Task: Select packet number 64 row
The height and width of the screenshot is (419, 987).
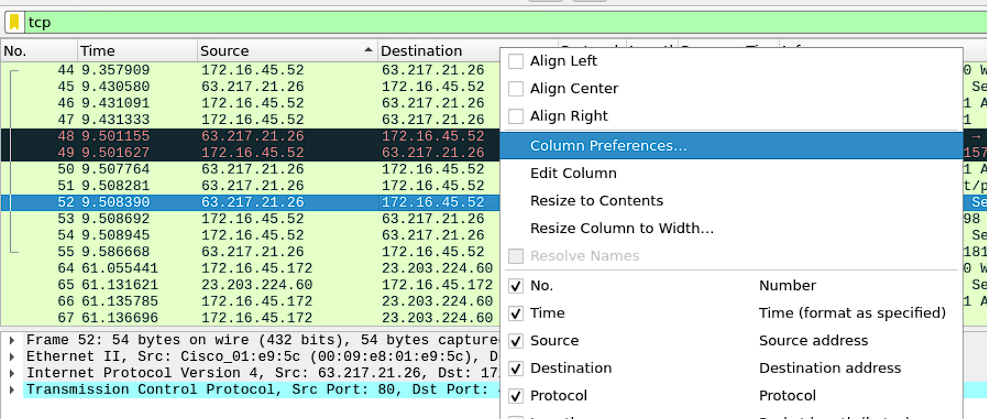Action: pos(252,269)
